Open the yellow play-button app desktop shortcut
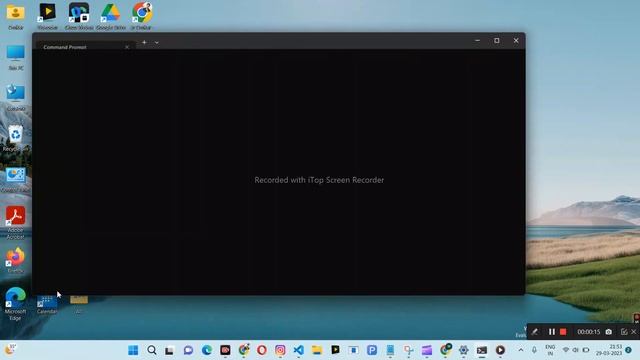The image size is (640, 360). pyautogui.click(x=47, y=16)
